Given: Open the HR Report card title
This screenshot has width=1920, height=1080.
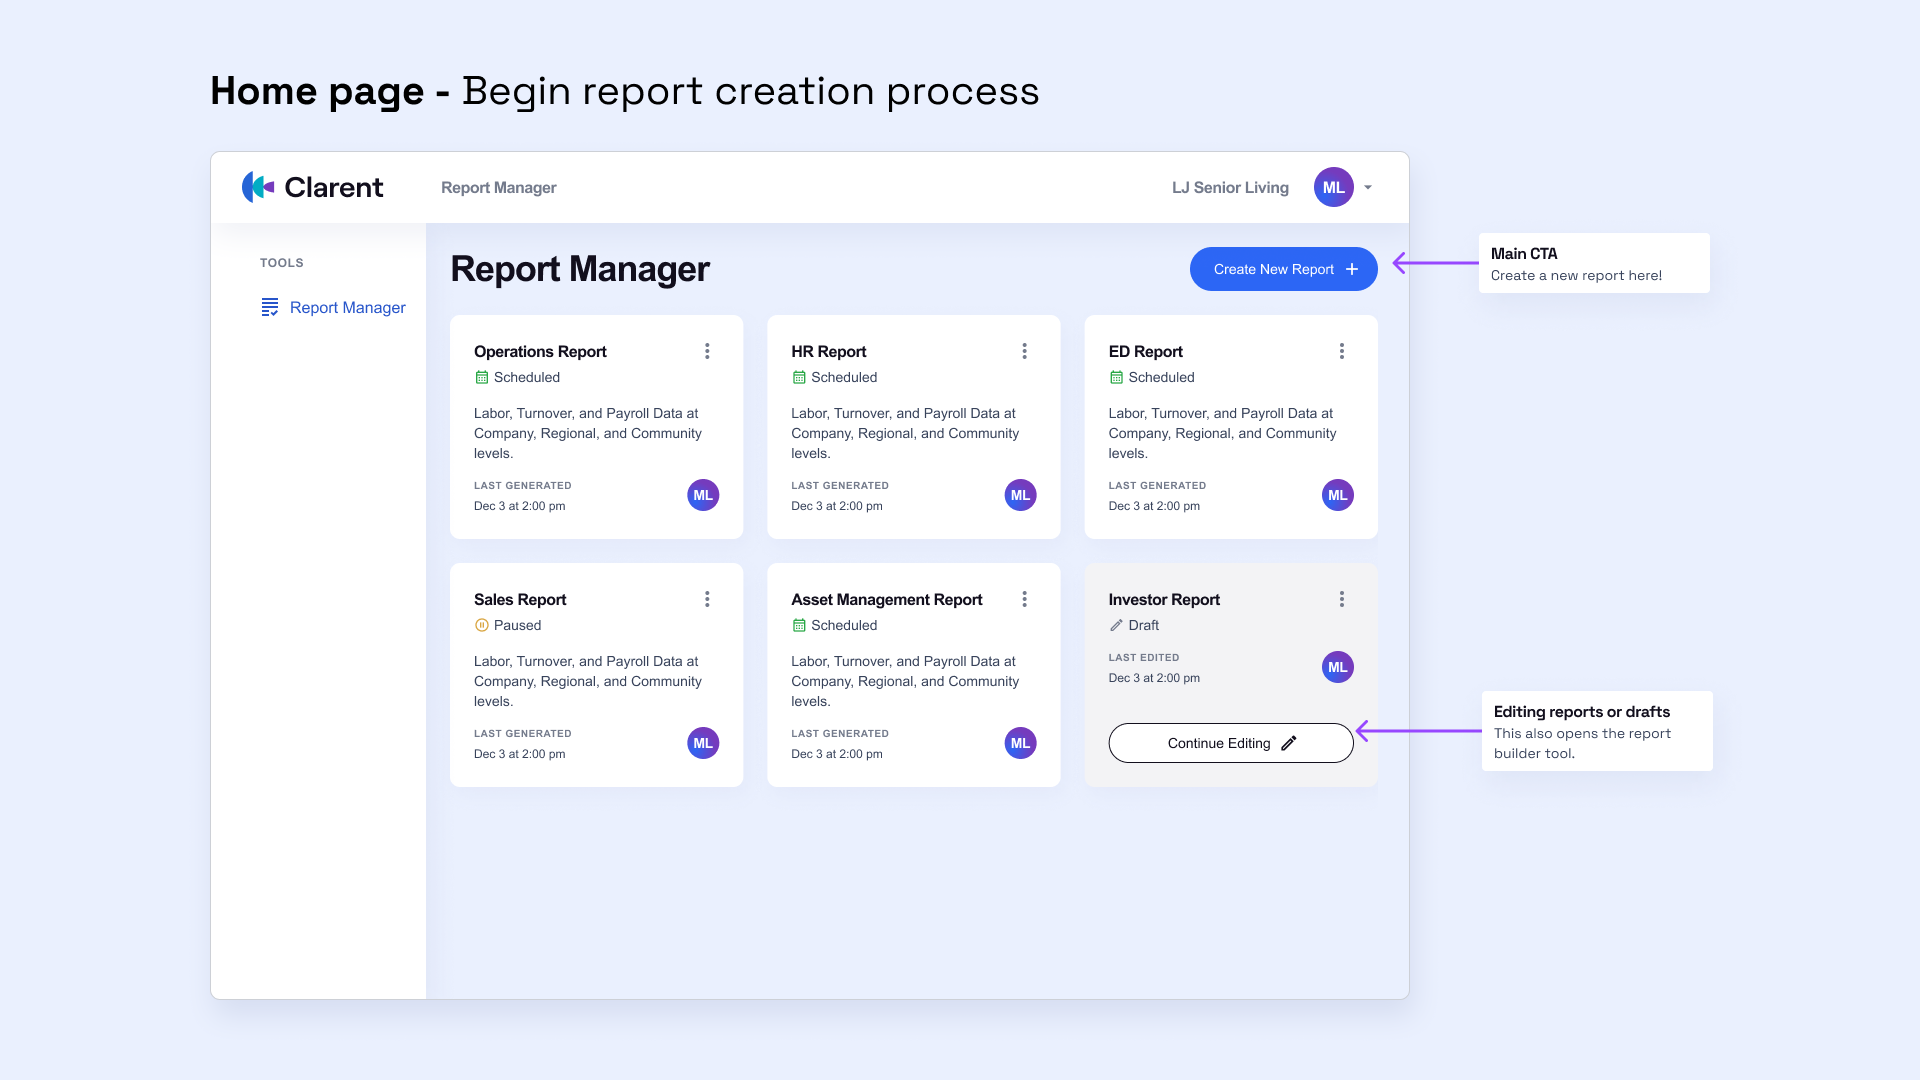Looking at the screenshot, I should tap(828, 351).
